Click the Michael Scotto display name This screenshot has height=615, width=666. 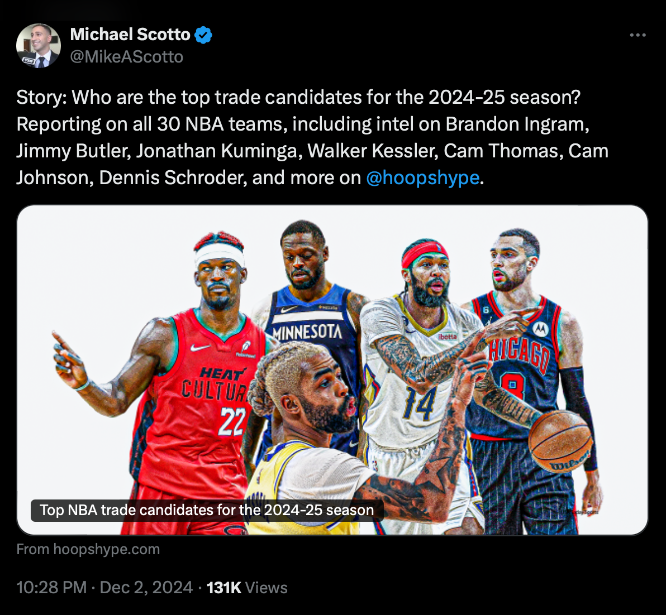pyautogui.click(x=130, y=34)
